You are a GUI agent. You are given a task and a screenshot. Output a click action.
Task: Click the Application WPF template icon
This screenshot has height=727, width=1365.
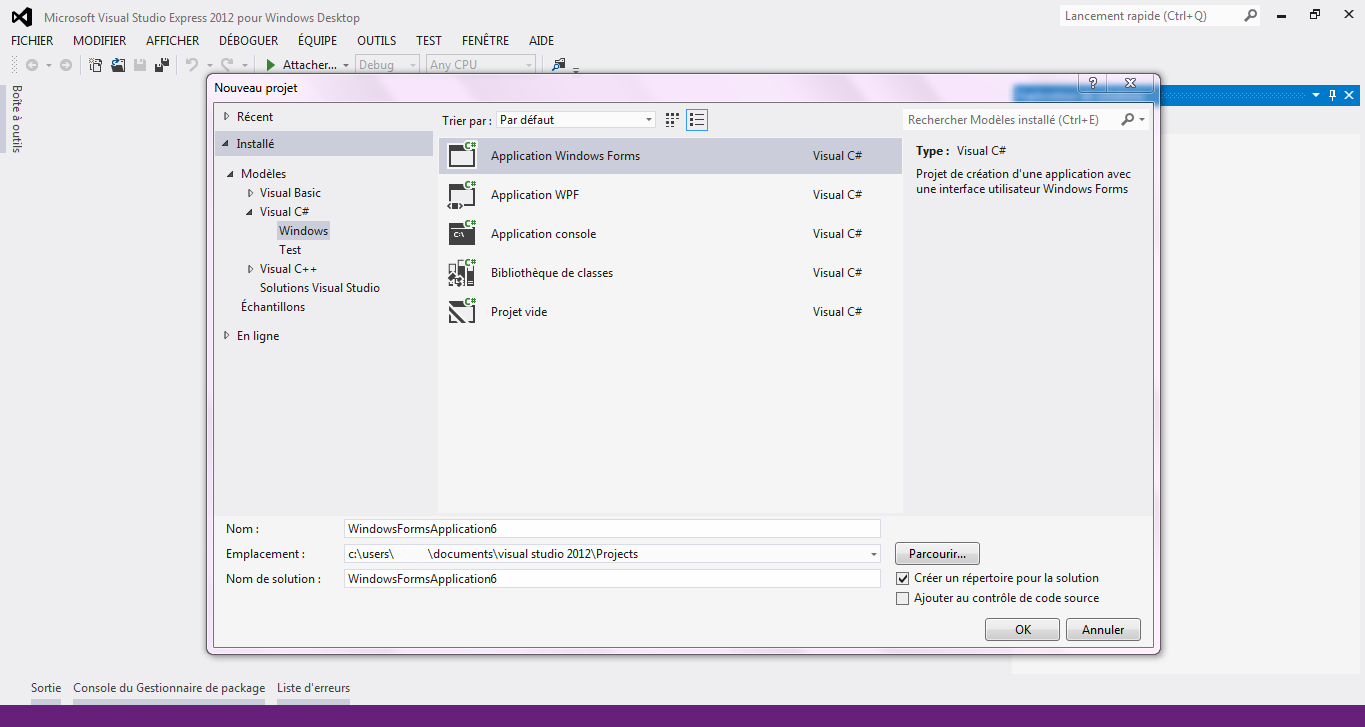coord(462,194)
